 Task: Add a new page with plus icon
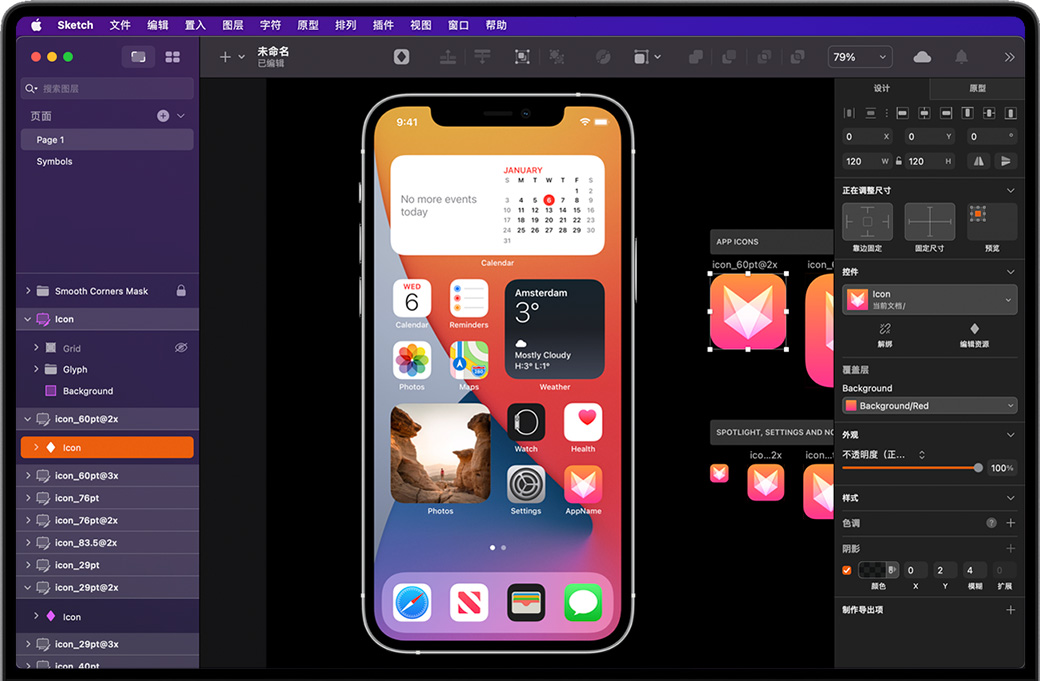[163, 116]
